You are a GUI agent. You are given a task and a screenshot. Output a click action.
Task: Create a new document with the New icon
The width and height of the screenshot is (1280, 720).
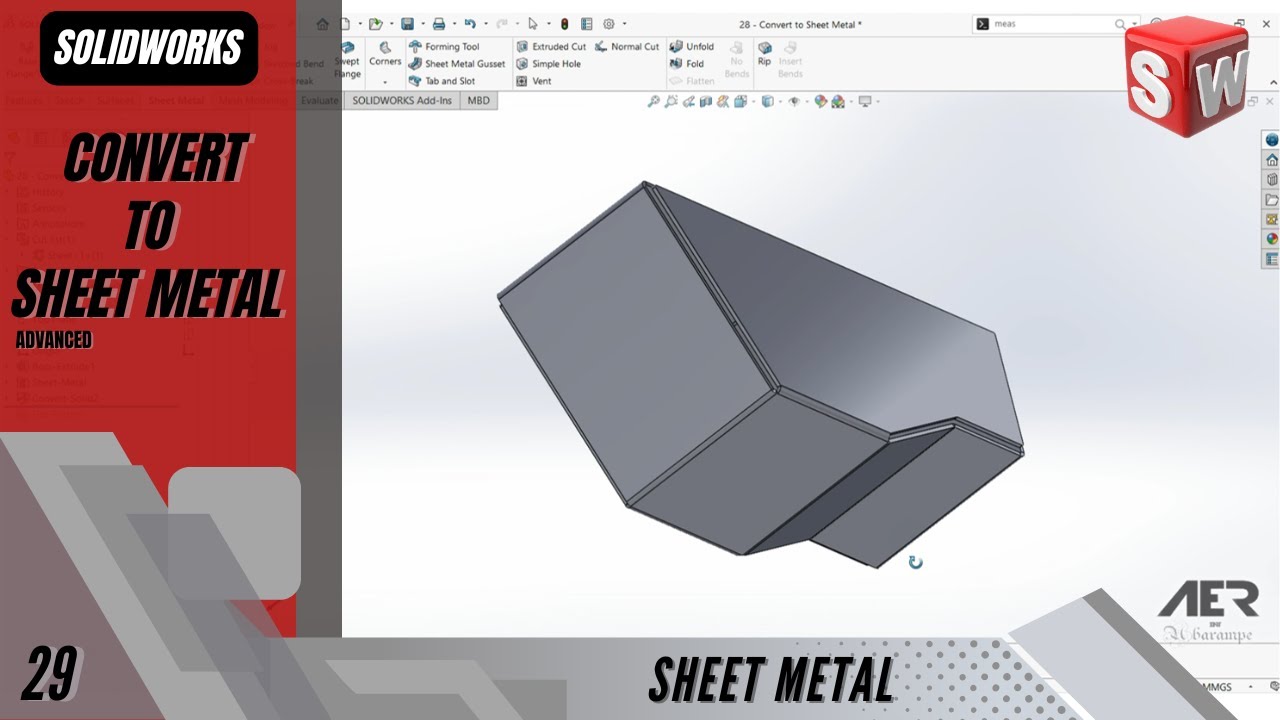point(345,24)
